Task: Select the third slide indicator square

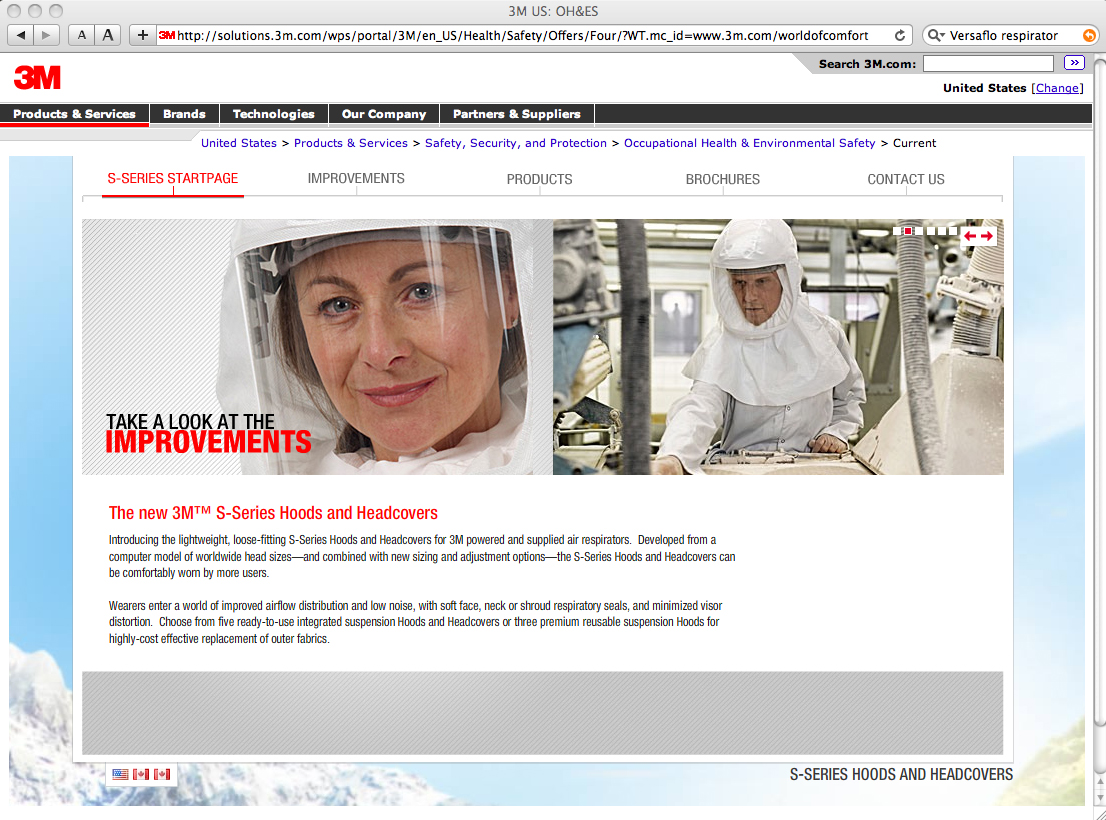Action: [920, 231]
